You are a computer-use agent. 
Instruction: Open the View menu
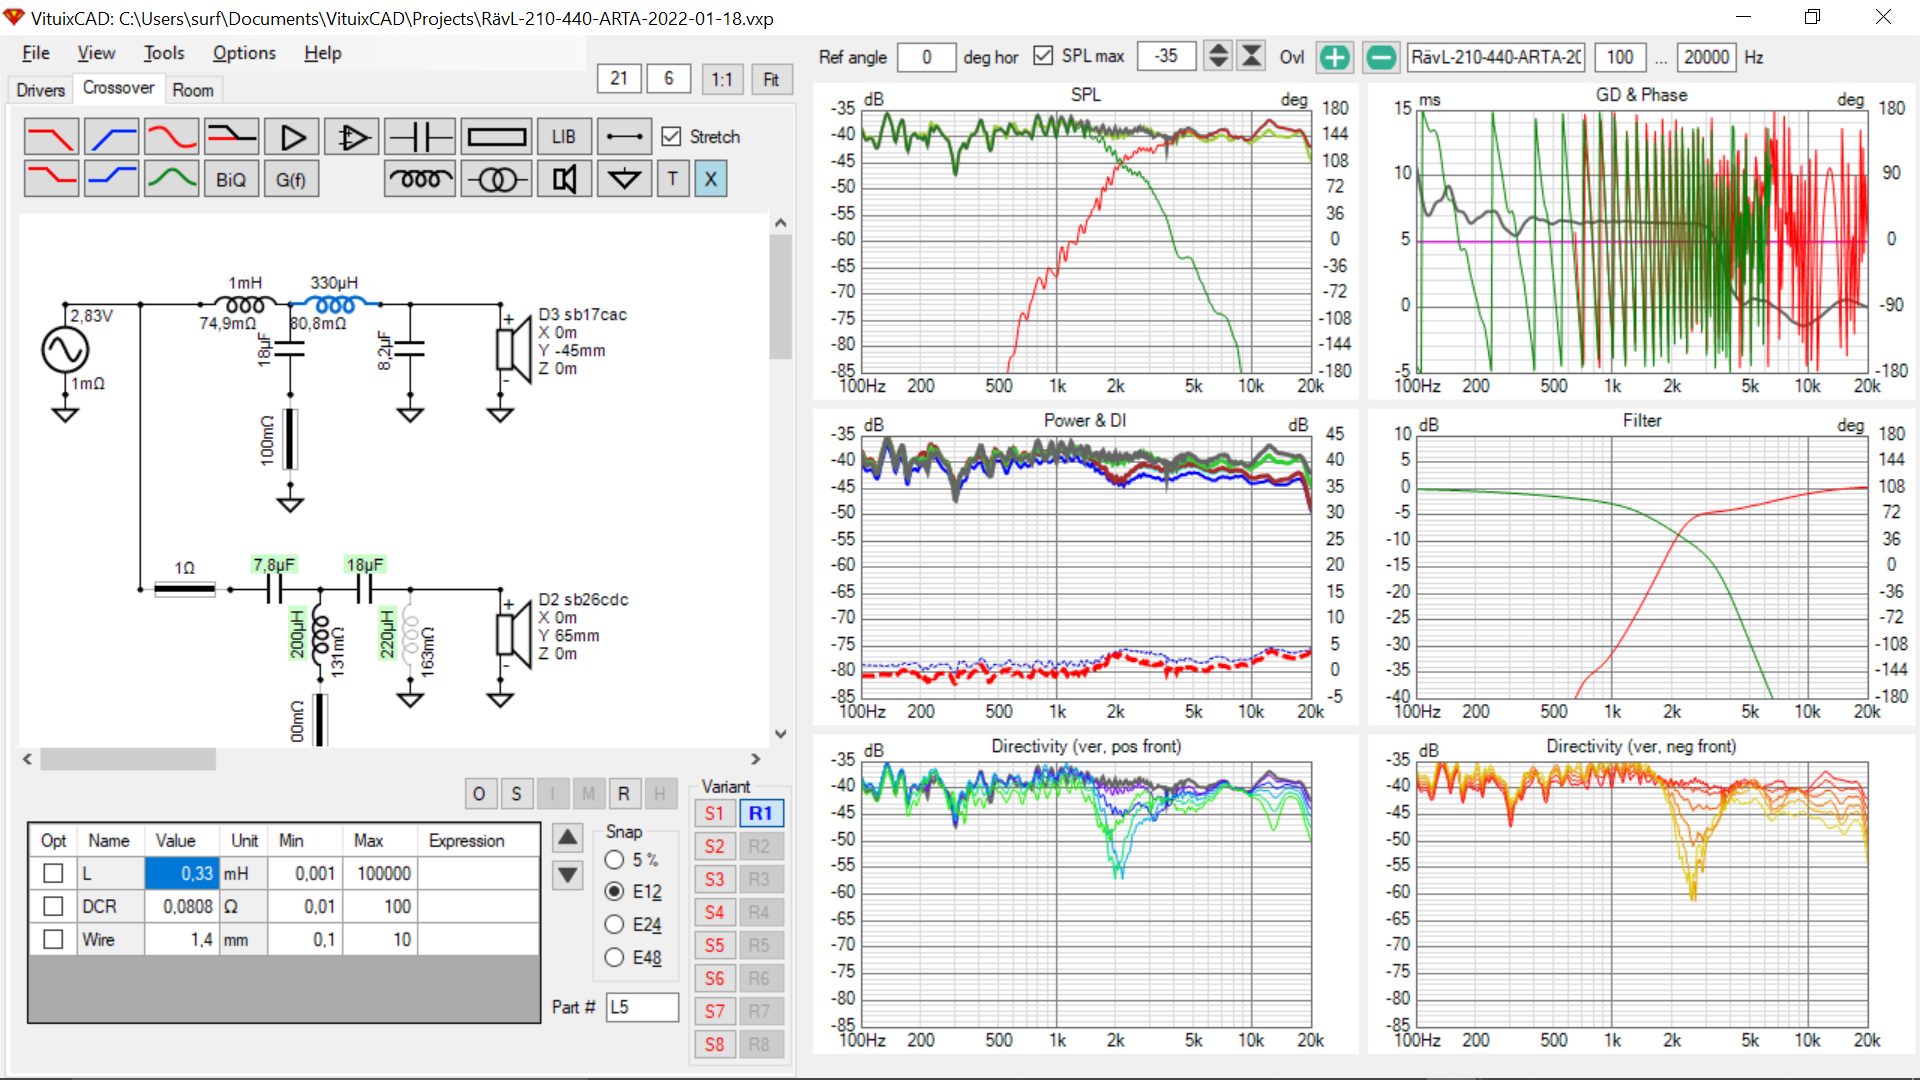96,53
